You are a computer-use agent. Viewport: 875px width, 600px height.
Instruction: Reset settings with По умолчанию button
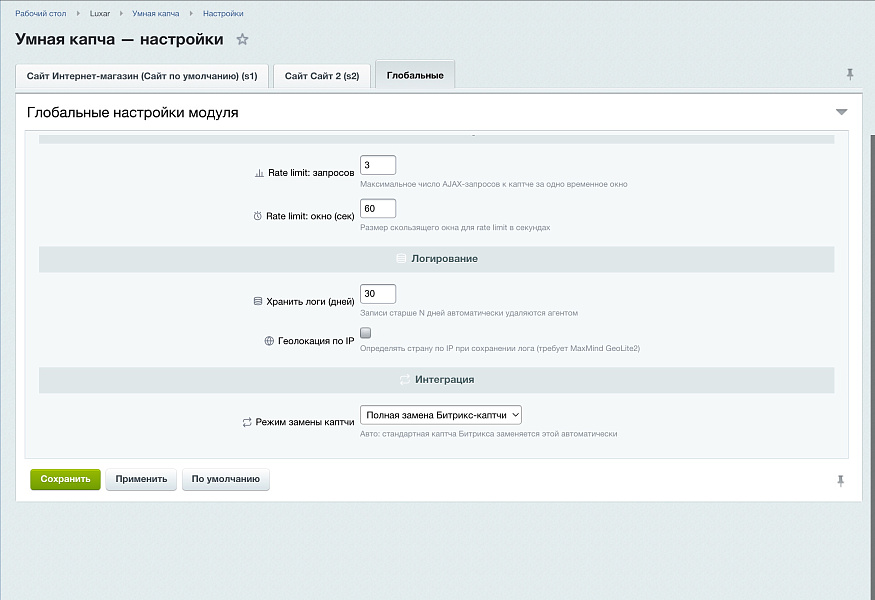[226, 479]
